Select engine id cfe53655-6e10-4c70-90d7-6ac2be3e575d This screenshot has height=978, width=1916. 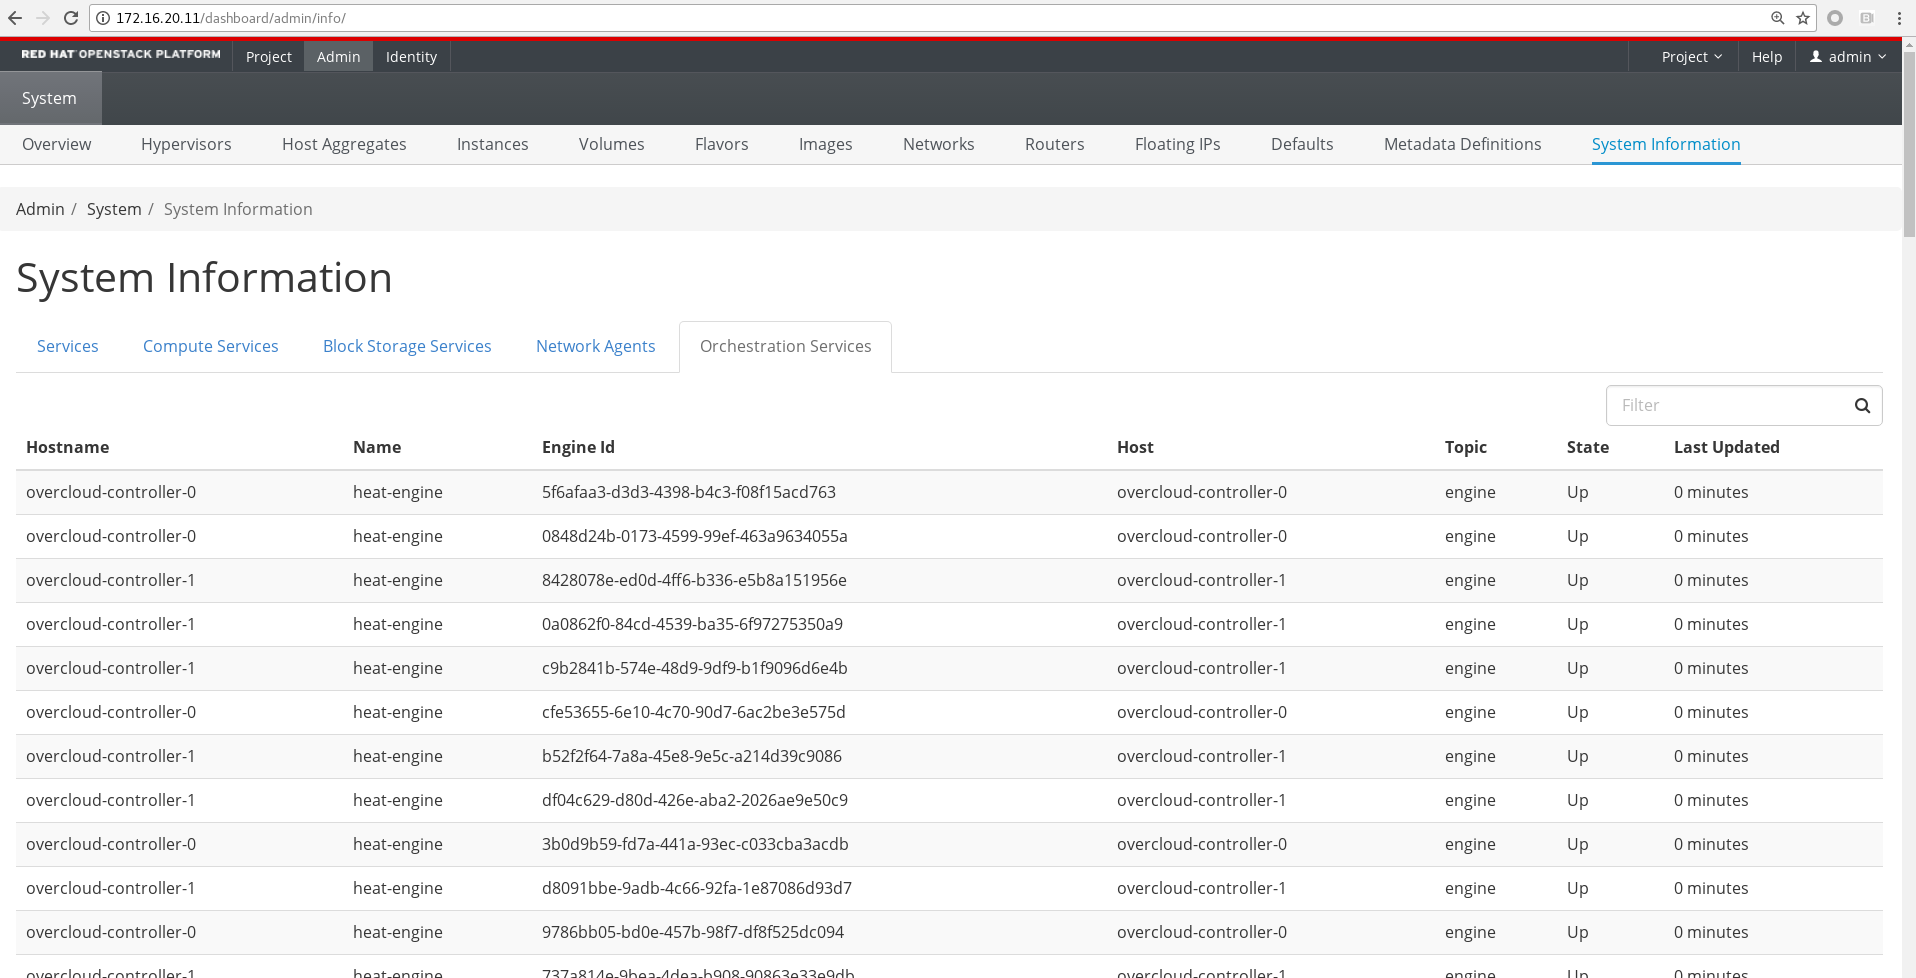tap(694, 712)
